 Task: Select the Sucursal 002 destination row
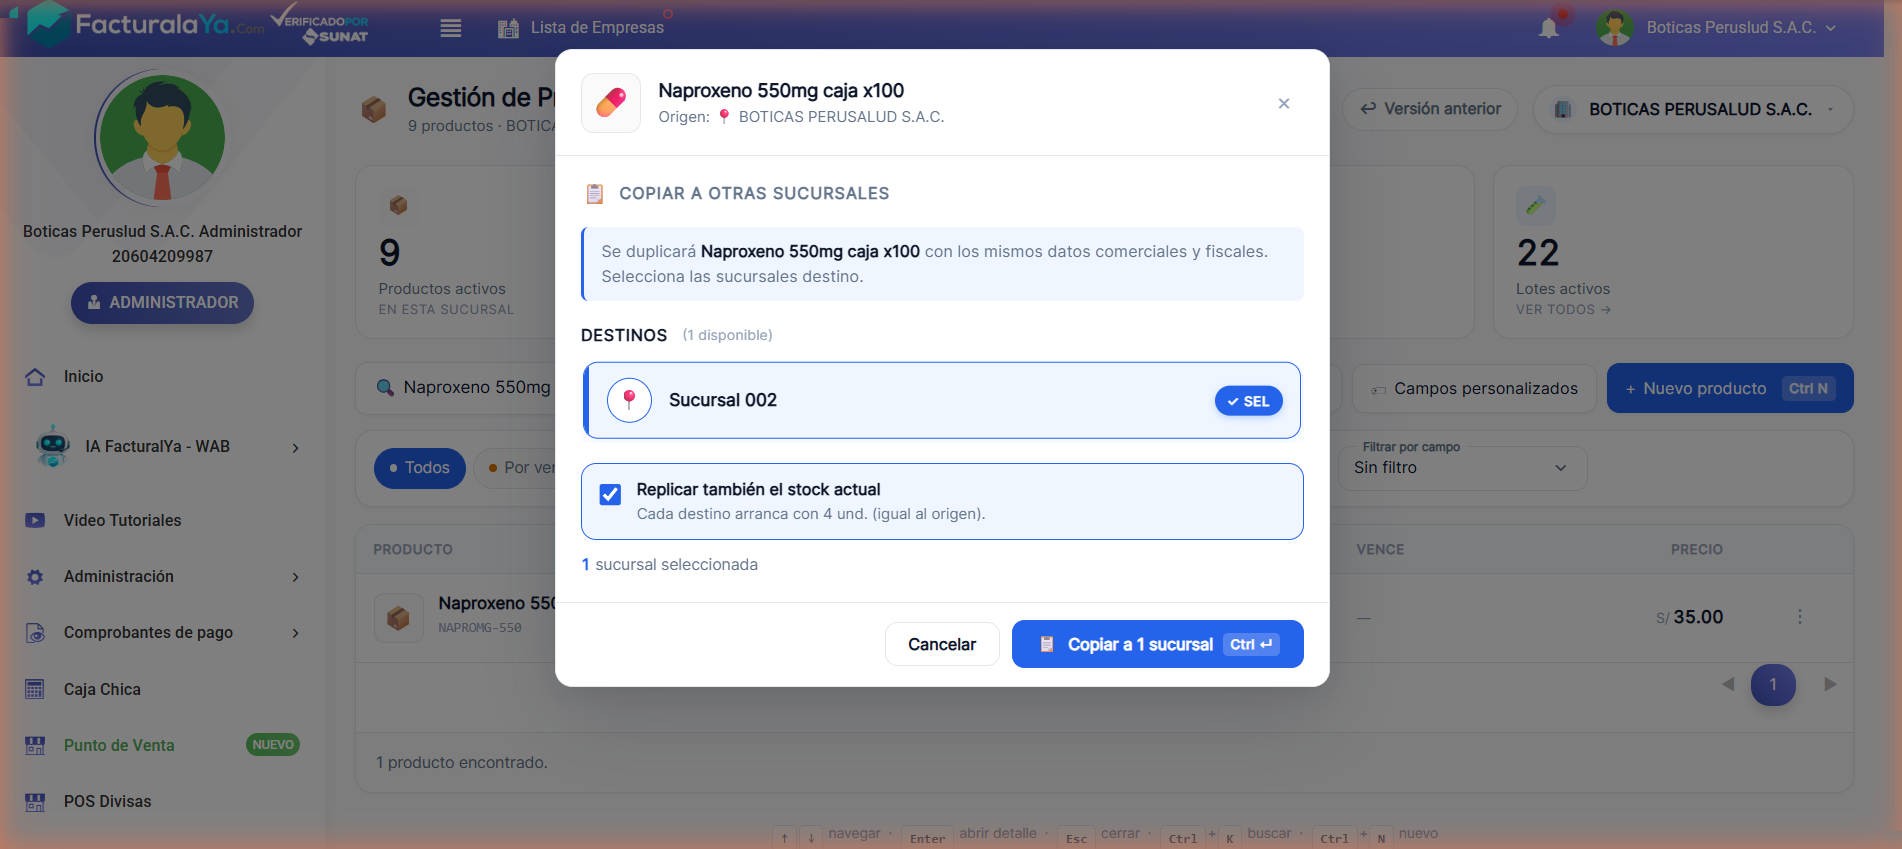tap(942, 400)
